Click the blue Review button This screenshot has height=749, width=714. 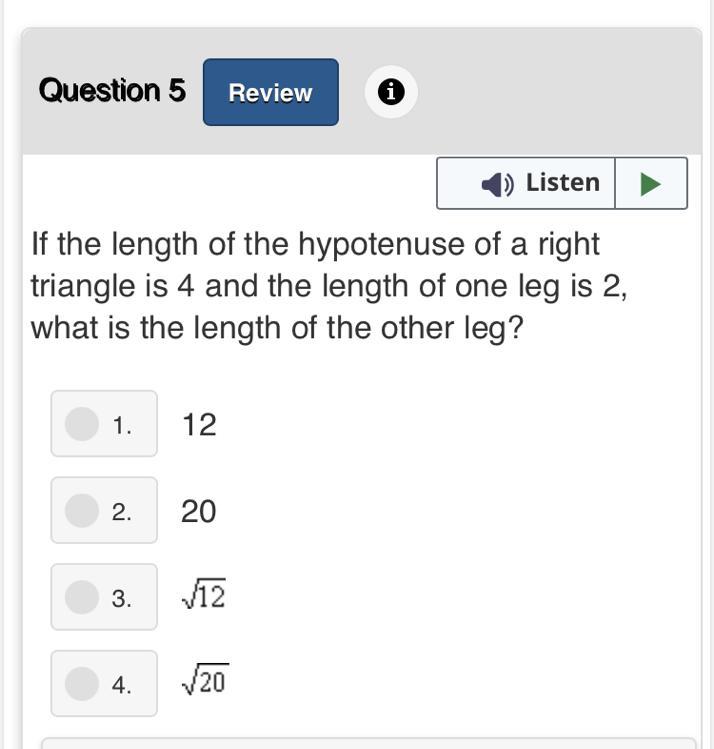pyautogui.click(x=271, y=92)
